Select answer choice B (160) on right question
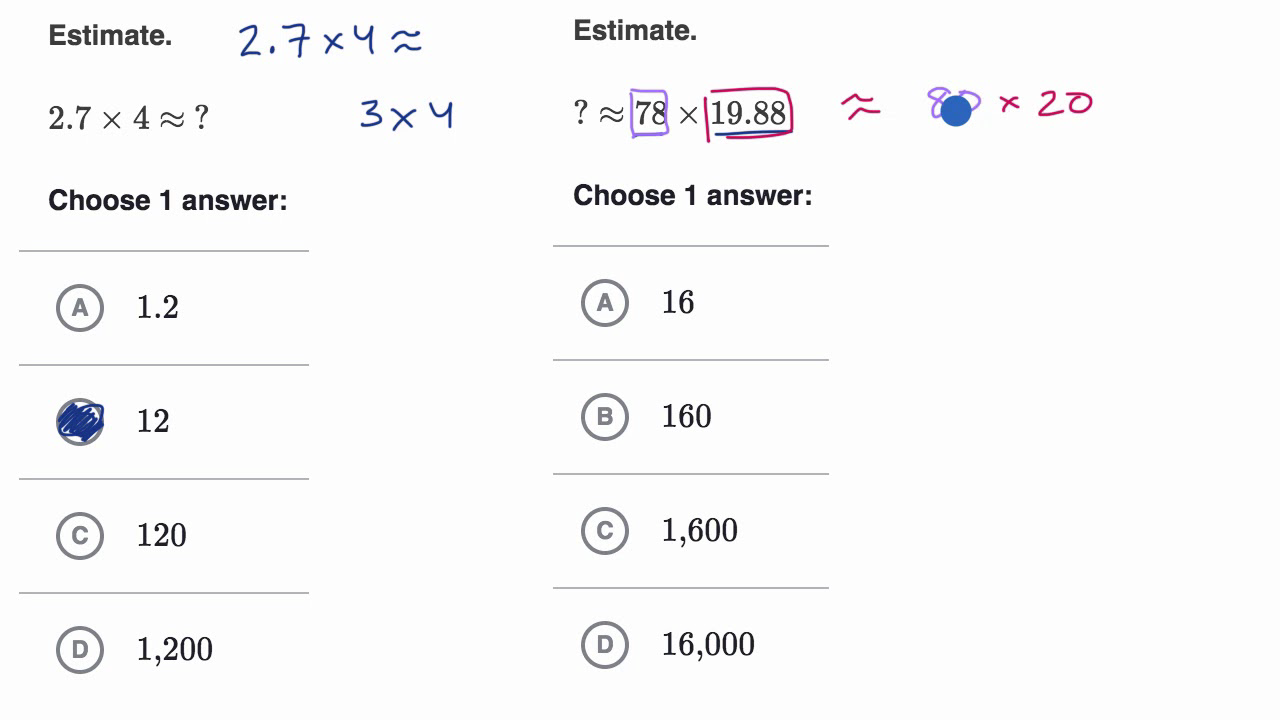The height and width of the screenshot is (720, 1280). tap(603, 417)
